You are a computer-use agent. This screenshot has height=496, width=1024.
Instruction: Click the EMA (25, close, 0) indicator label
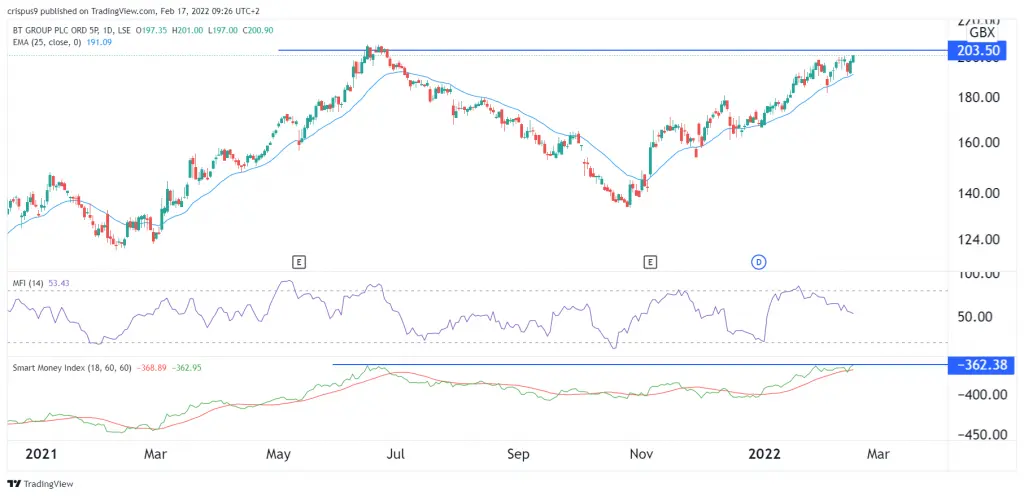click(x=45, y=42)
